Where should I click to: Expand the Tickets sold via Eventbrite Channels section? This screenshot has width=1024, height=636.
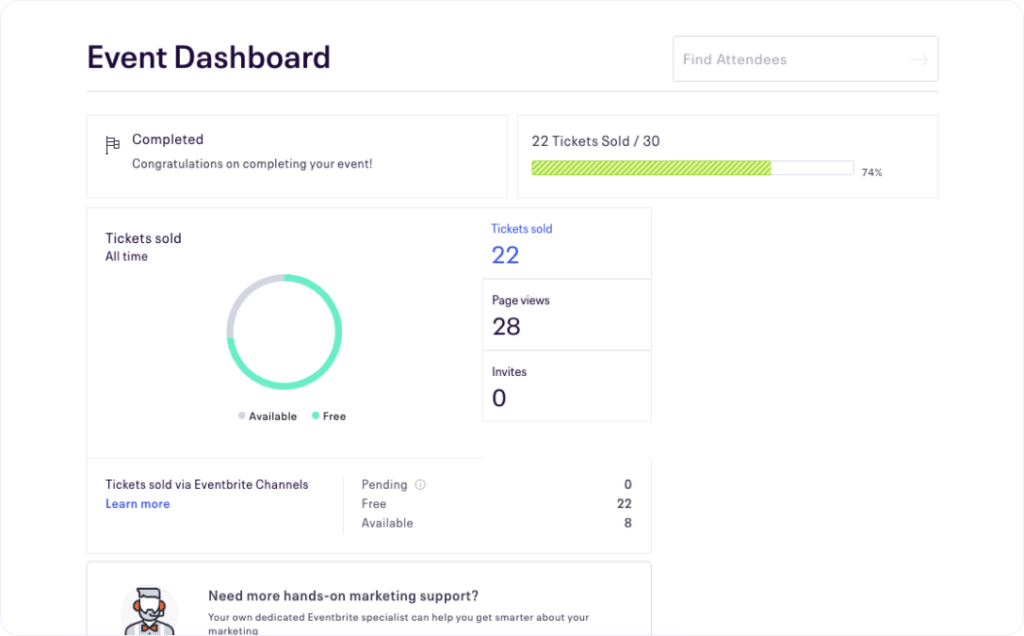tap(206, 484)
